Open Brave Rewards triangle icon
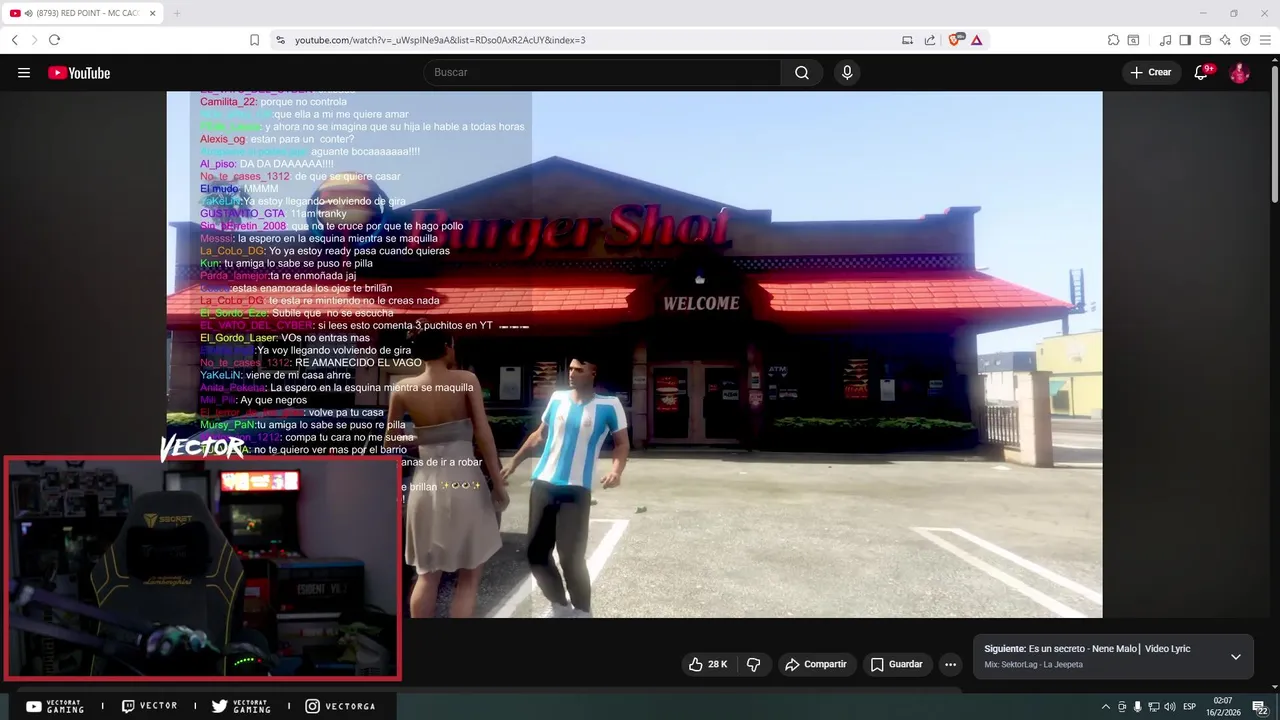 976,40
